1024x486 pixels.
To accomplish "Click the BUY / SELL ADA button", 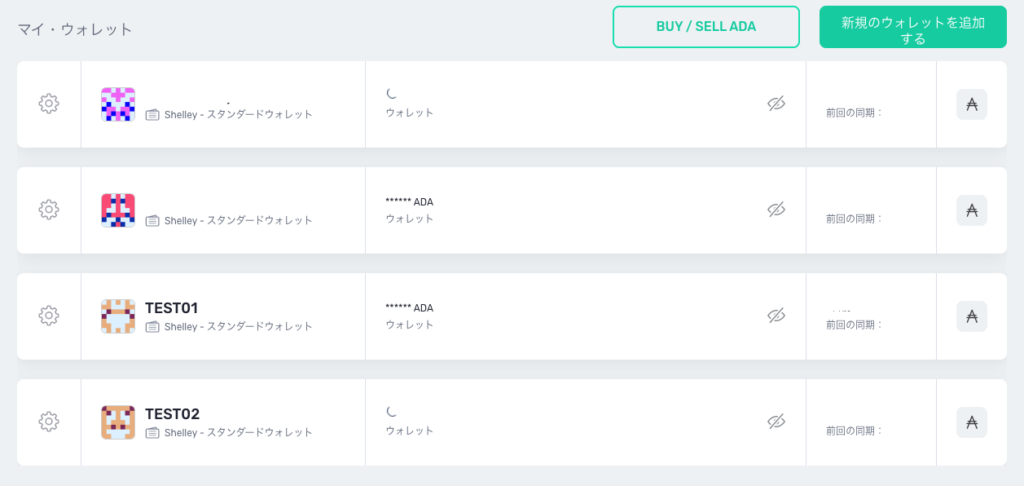I will click(706, 27).
